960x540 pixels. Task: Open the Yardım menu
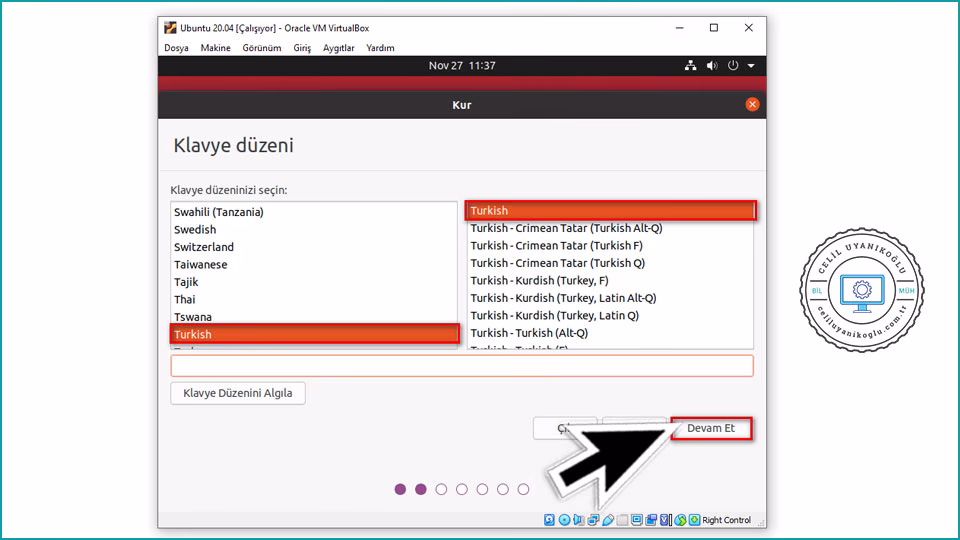point(380,48)
